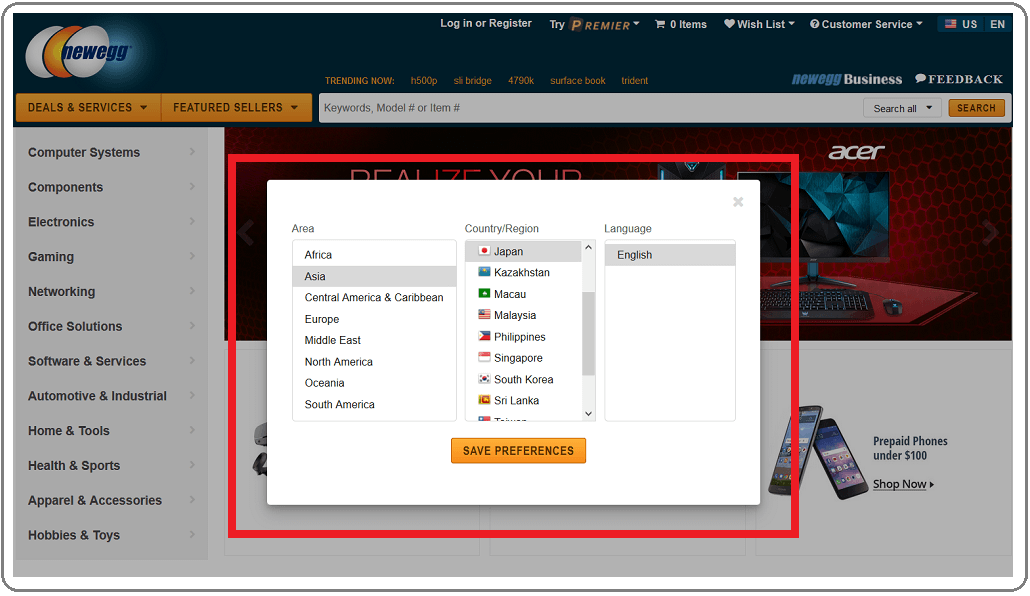Click trending term 4790k

tap(521, 81)
